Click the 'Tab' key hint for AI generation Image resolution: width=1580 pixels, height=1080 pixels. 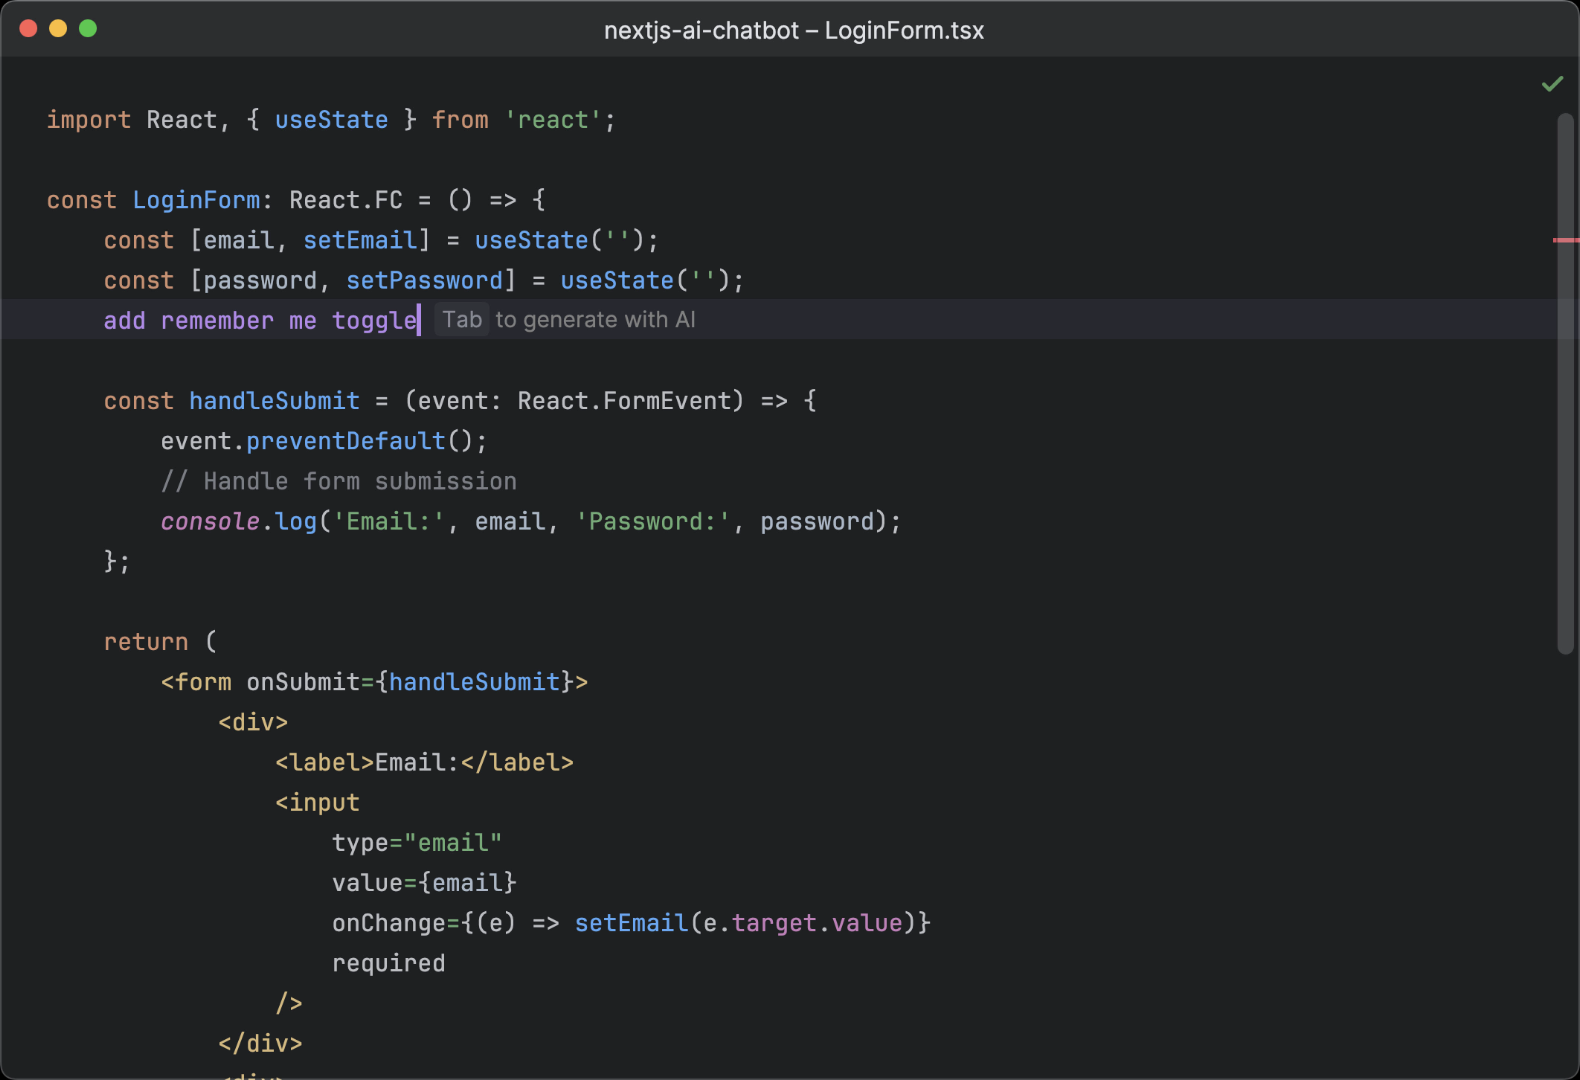click(462, 320)
